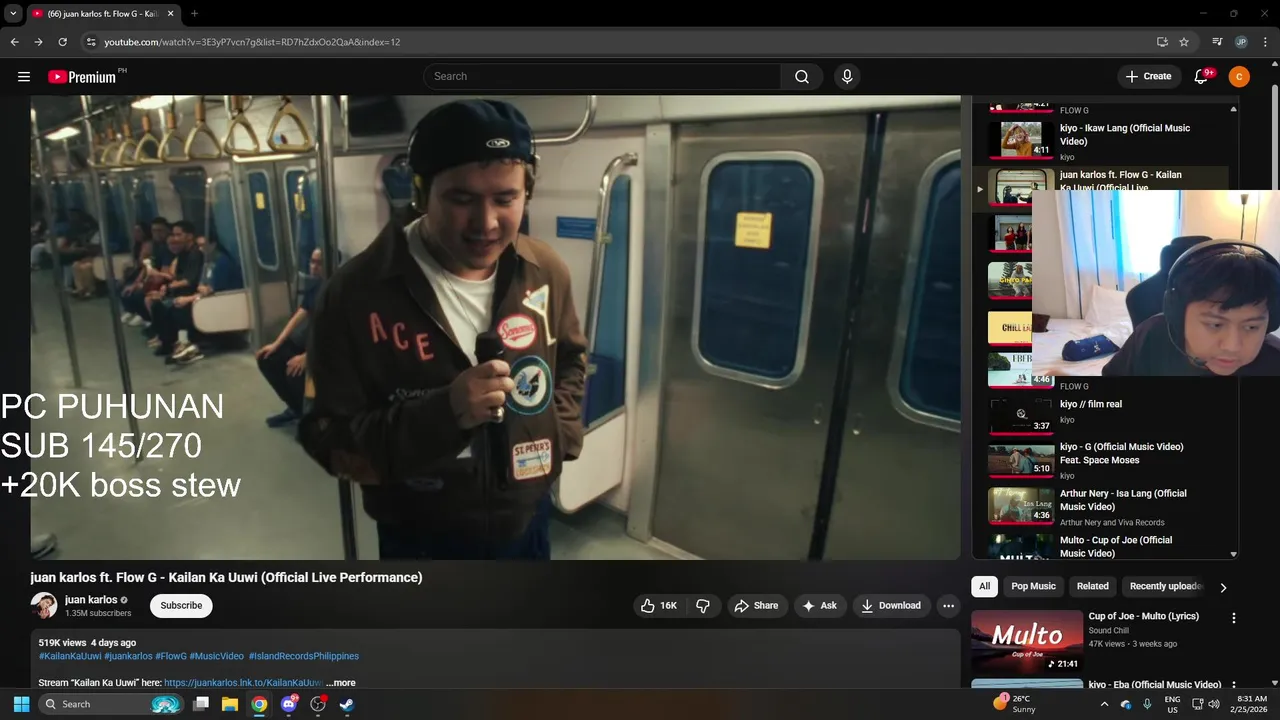This screenshot has height=720, width=1280.
Task: Click the Create button
Action: [1148, 76]
